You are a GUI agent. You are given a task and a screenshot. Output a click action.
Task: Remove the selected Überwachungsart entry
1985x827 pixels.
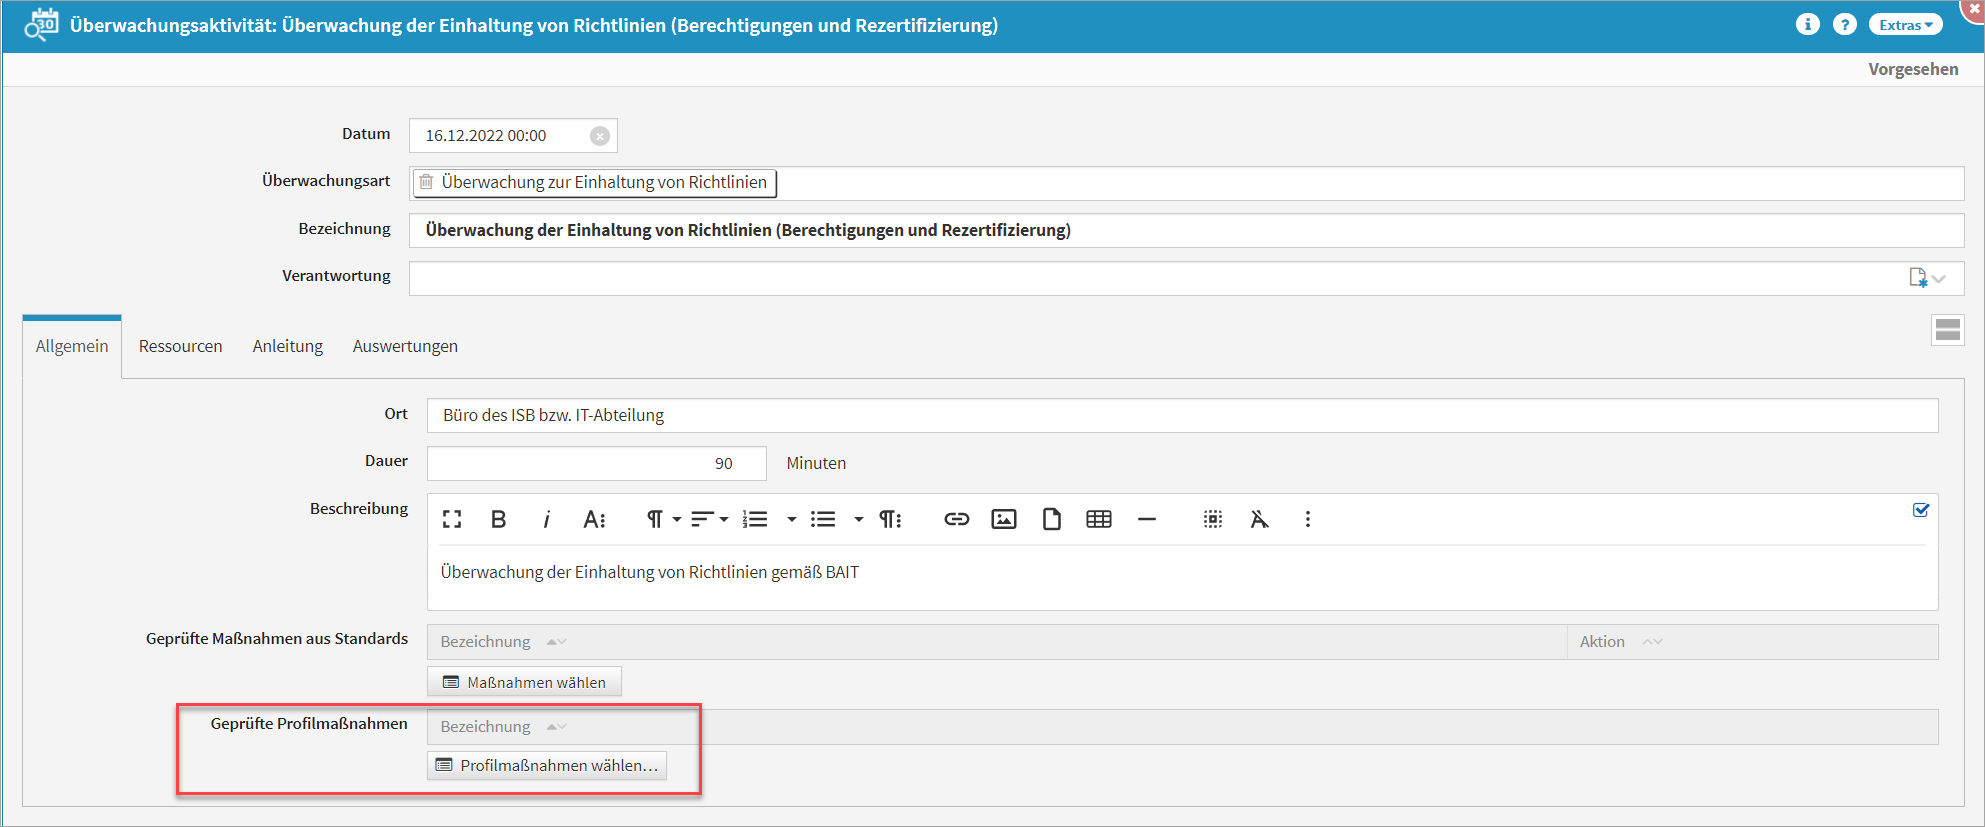(x=427, y=182)
